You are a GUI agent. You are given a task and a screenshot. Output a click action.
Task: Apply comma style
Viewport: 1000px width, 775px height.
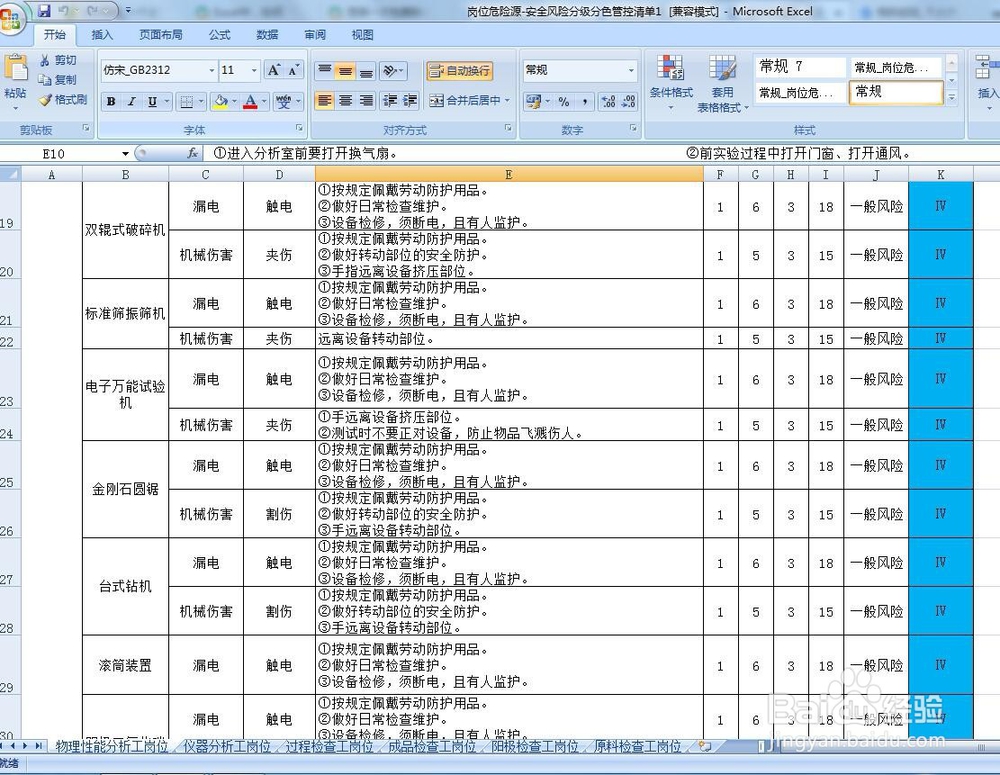coord(584,101)
